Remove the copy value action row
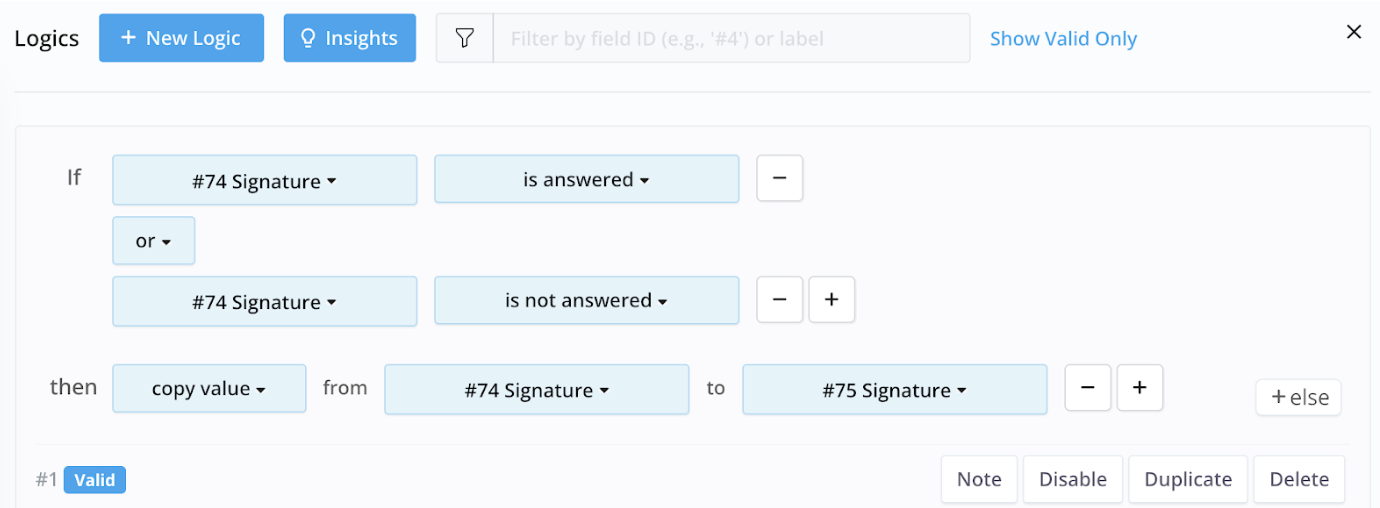This screenshot has width=1380, height=508. [1088, 388]
